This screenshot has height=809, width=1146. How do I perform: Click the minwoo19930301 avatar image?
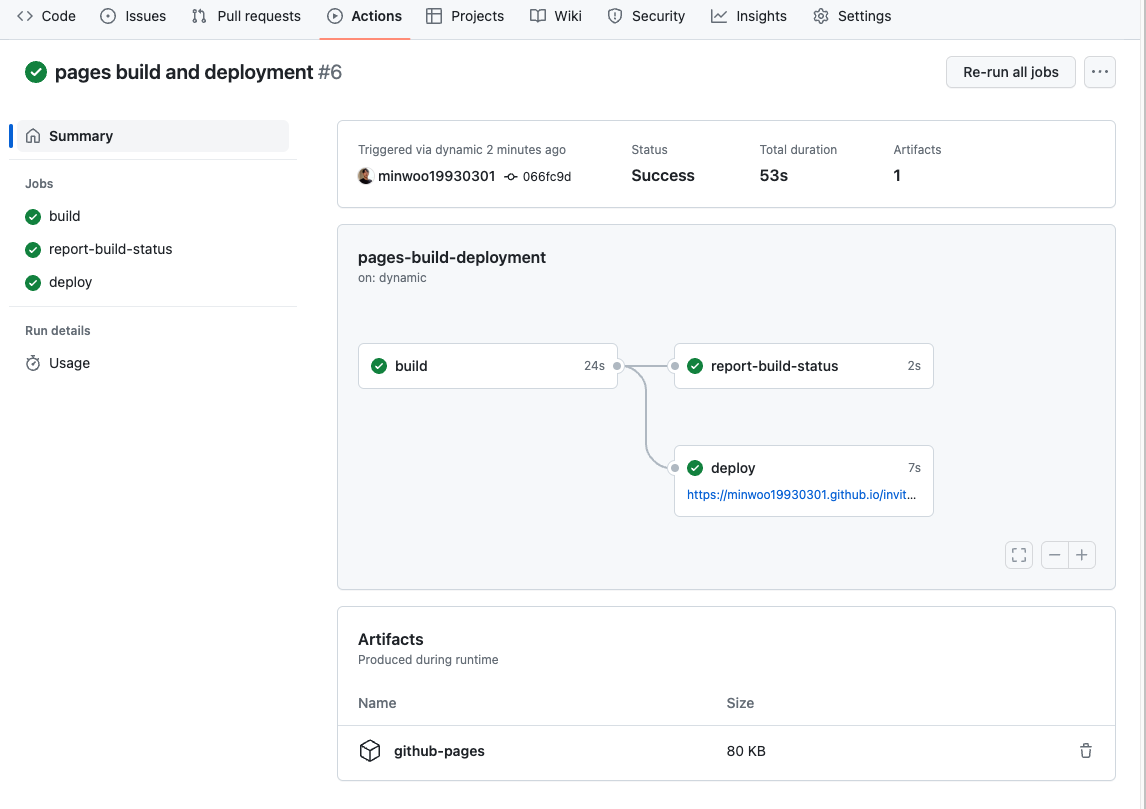coord(365,176)
